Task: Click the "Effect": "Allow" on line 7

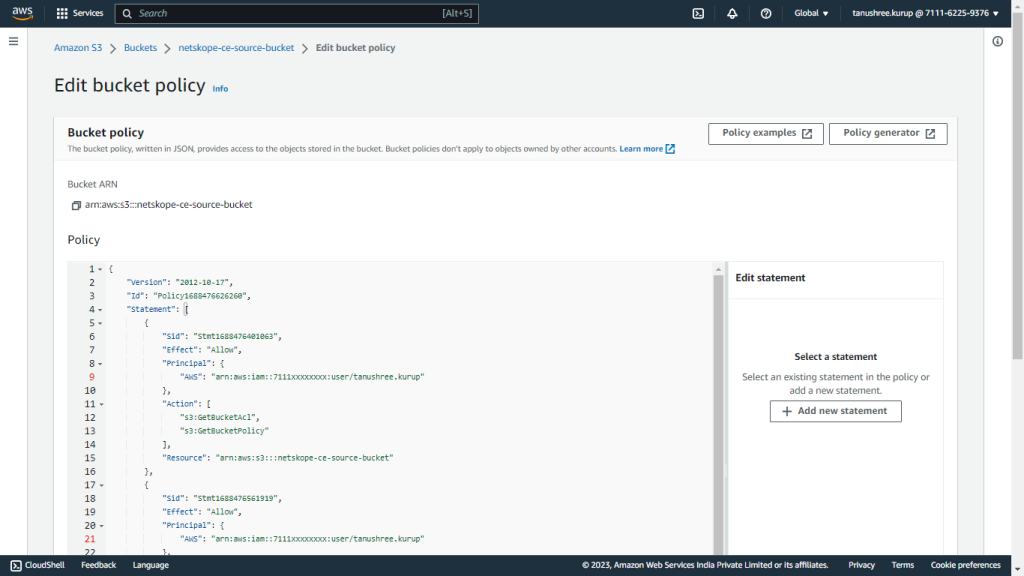Action: pyautogui.click(x=202, y=350)
